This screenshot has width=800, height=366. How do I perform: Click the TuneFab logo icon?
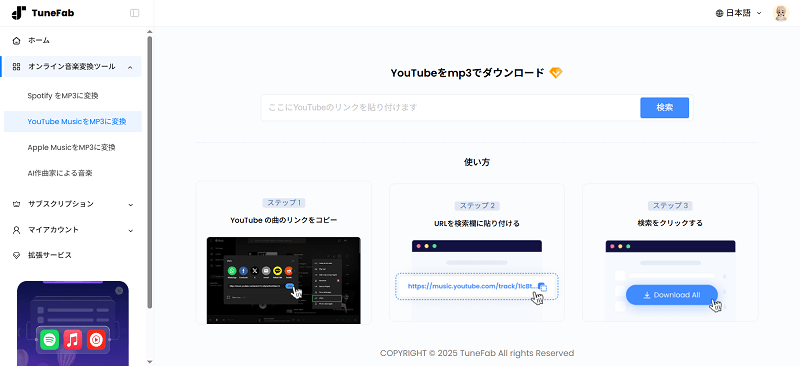(19, 13)
